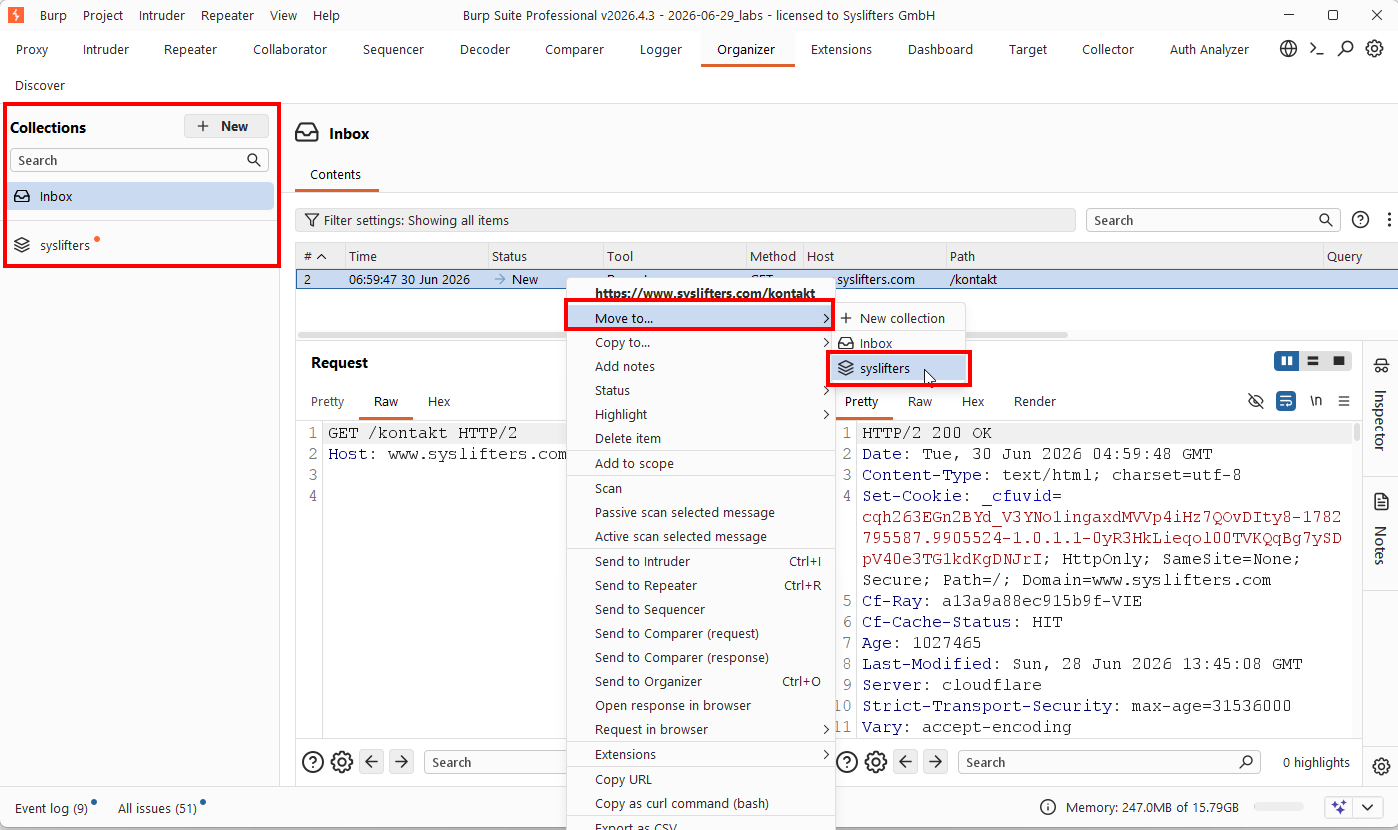This screenshot has width=1398, height=830.
Task: Open the three-dot options menu above the table
Action: point(1389,220)
